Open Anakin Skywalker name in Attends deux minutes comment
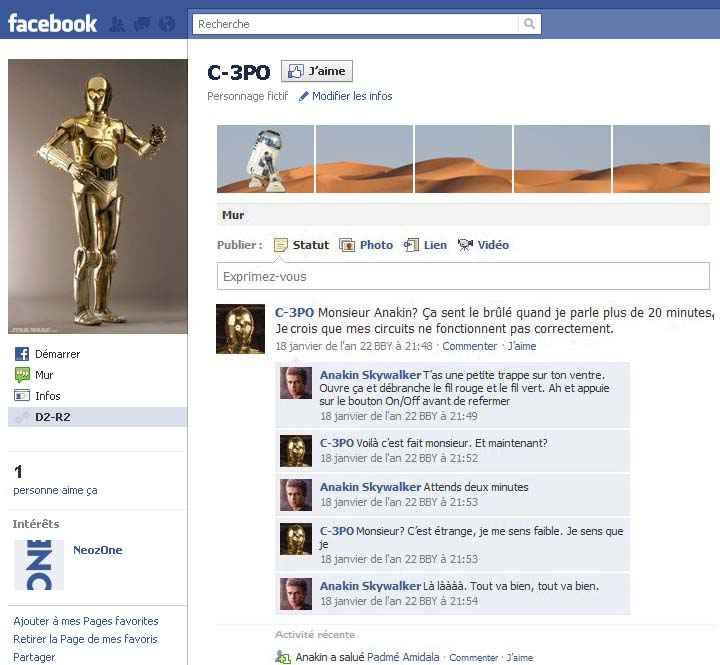 tap(370, 487)
